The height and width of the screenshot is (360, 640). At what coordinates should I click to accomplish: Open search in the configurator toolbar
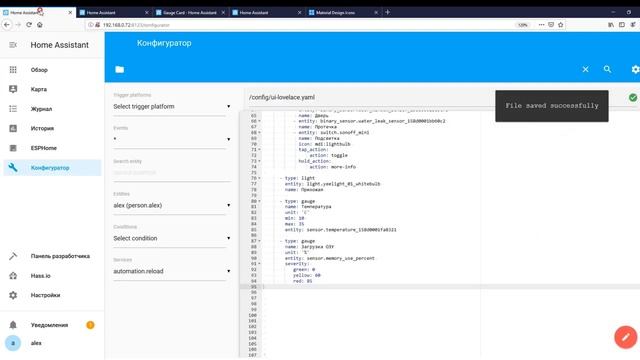(x=607, y=69)
